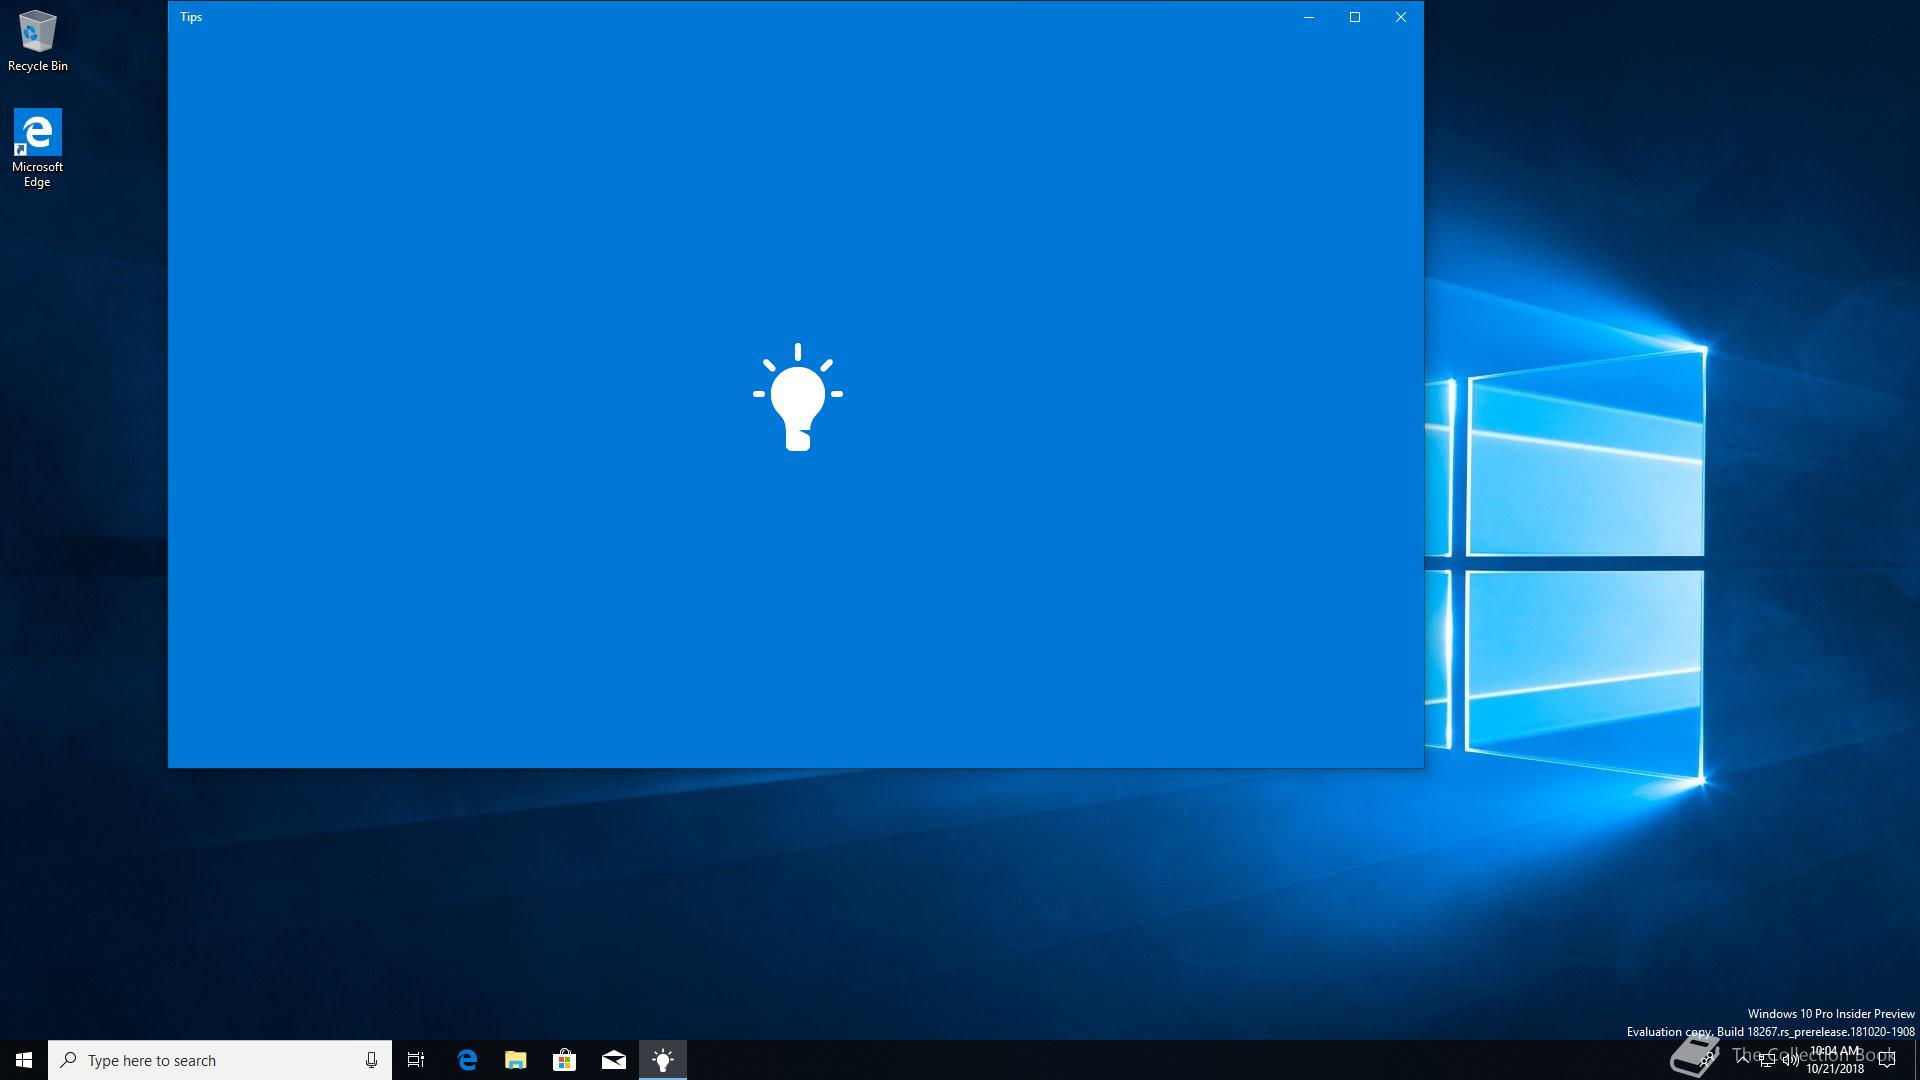1920x1080 pixels.
Task: Open Task View from taskbar
Action: pos(416,1060)
